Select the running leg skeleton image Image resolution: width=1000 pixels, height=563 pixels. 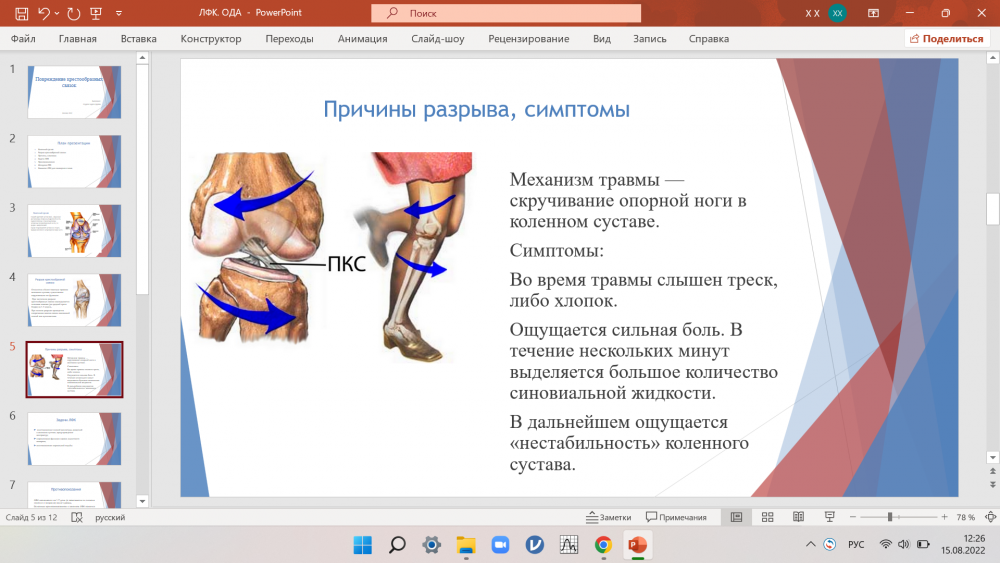pos(413,258)
